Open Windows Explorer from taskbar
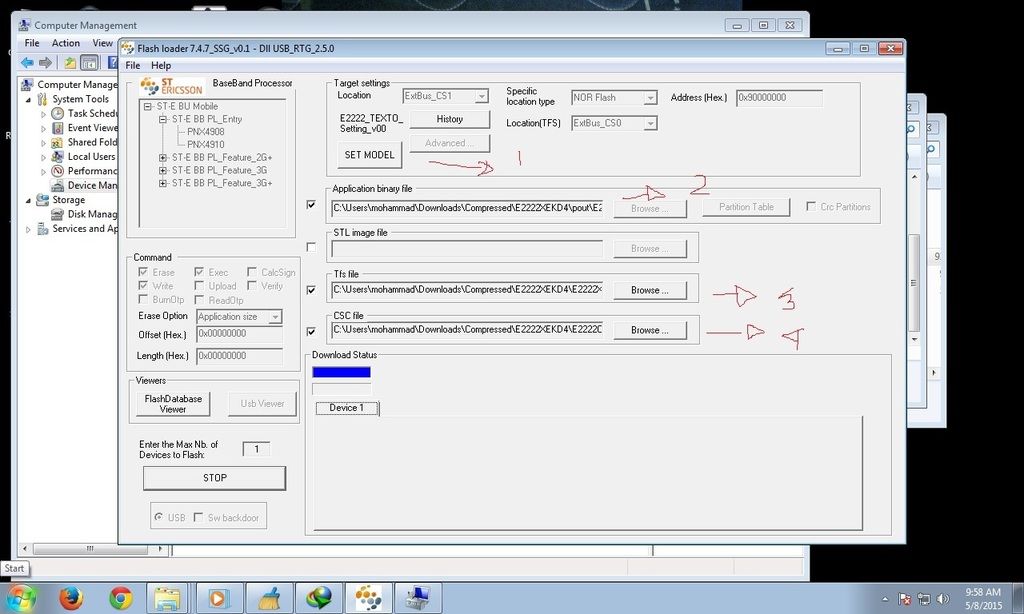The height and width of the screenshot is (614, 1024). [168, 598]
